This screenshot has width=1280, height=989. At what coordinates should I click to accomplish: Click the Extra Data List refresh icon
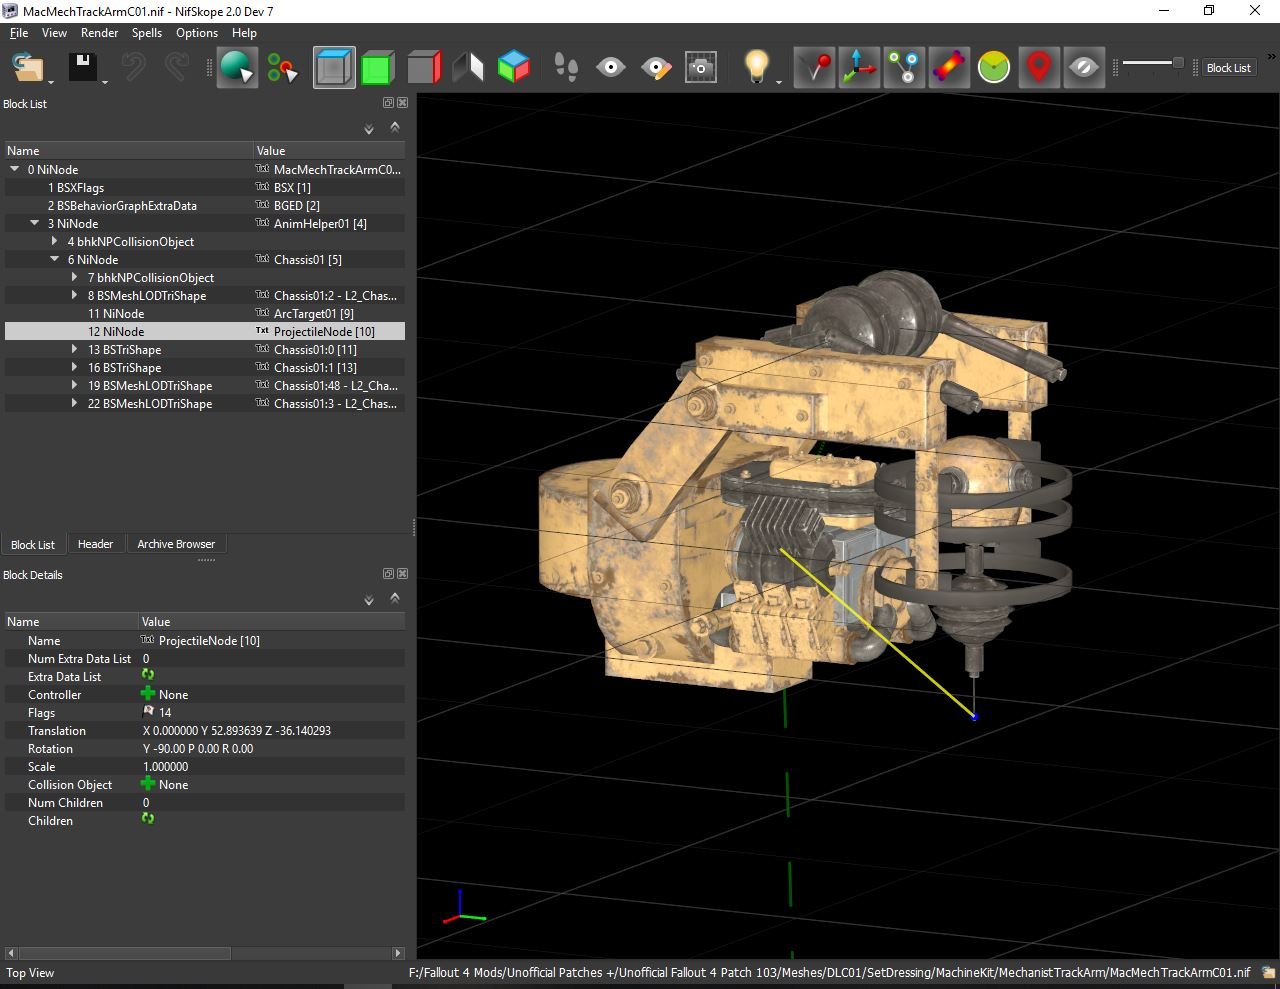(148, 676)
